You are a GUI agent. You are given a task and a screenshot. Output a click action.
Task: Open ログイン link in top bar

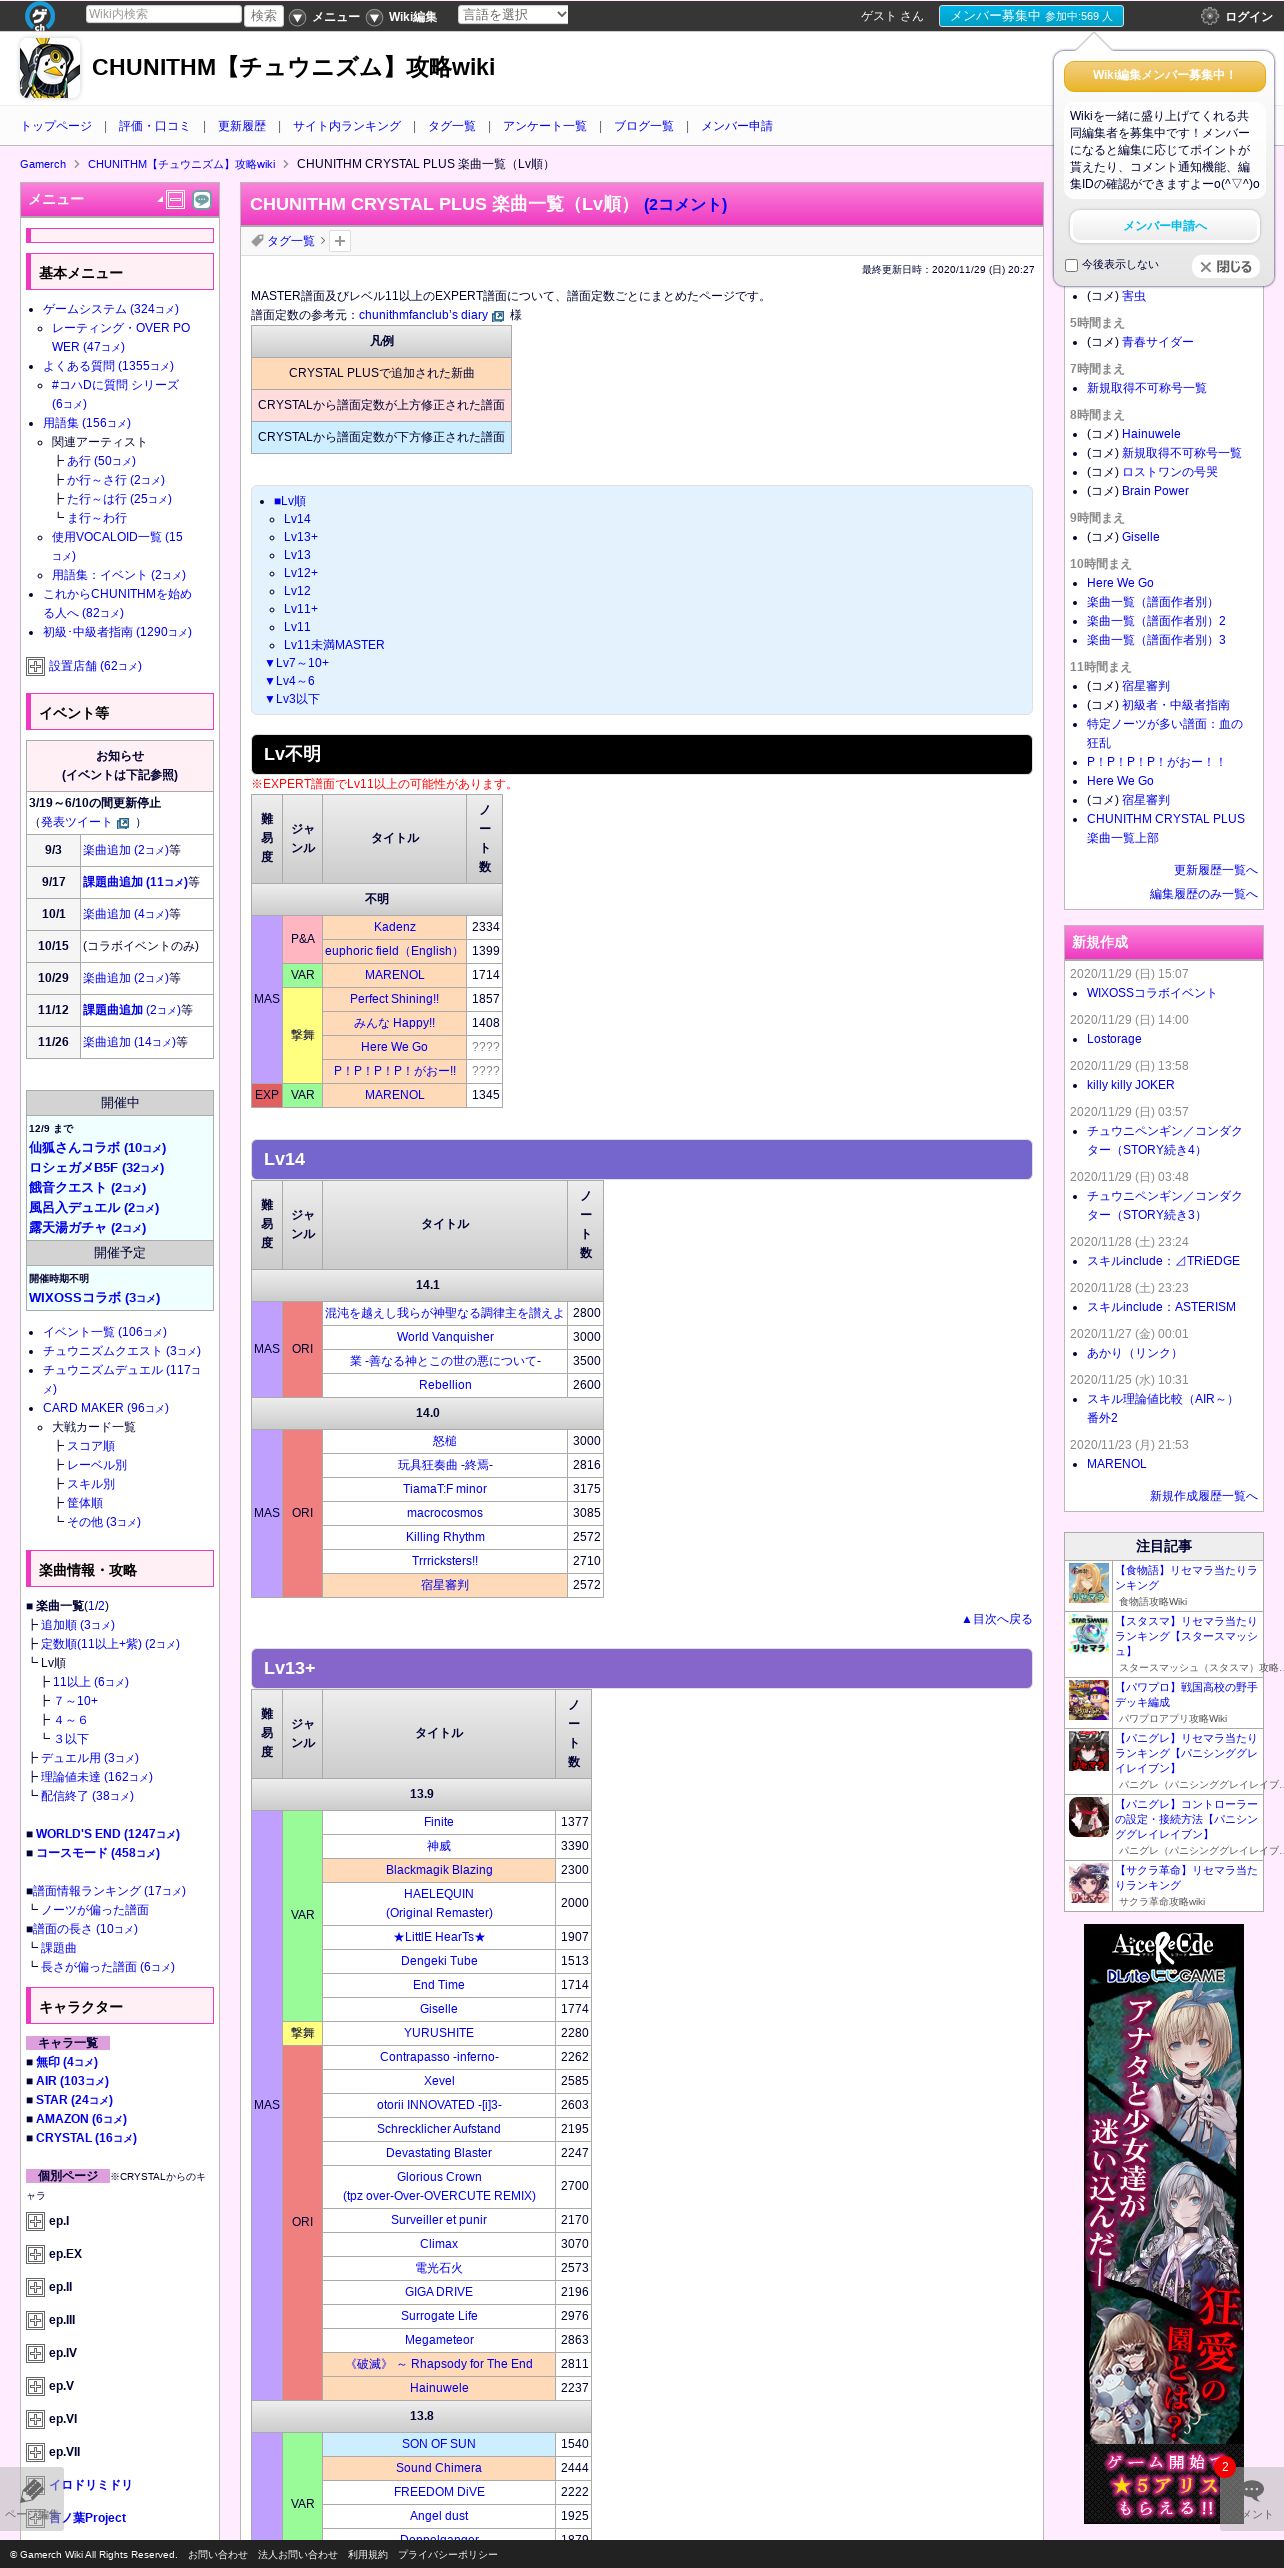(1248, 17)
